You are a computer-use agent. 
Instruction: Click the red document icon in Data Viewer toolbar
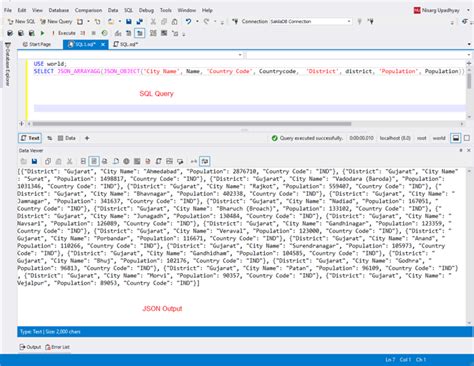click(148, 161)
